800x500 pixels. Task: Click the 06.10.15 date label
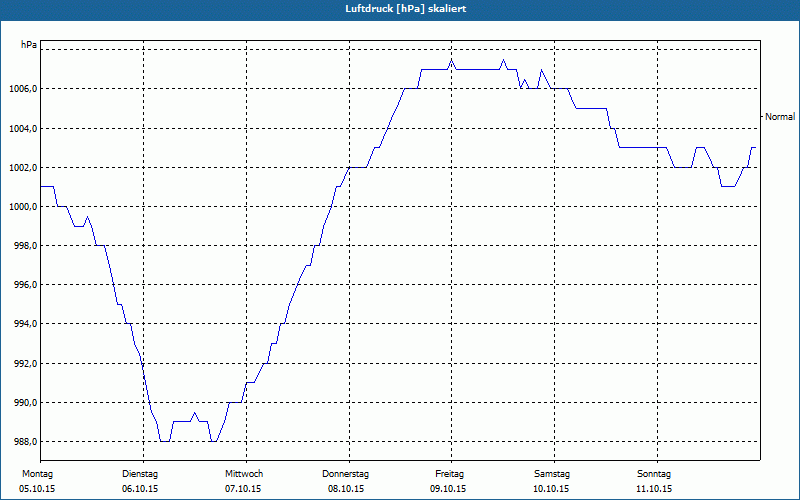(140, 489)
